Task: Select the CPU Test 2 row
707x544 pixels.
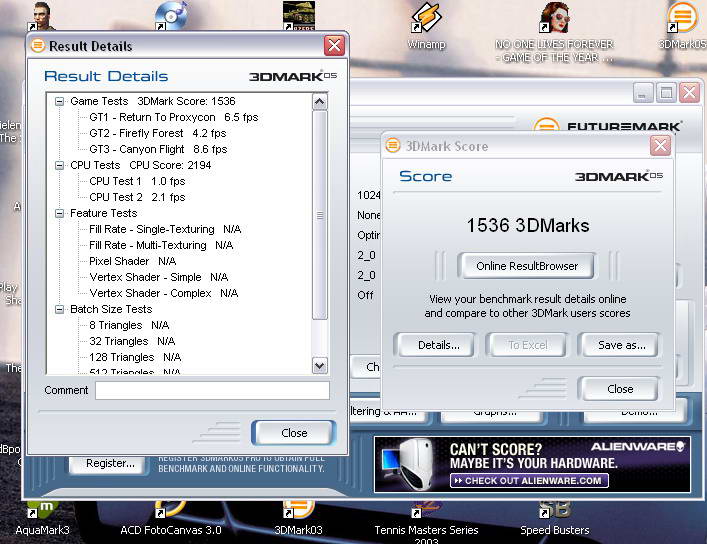Action: pyautogui.click(x=137, y=197)
